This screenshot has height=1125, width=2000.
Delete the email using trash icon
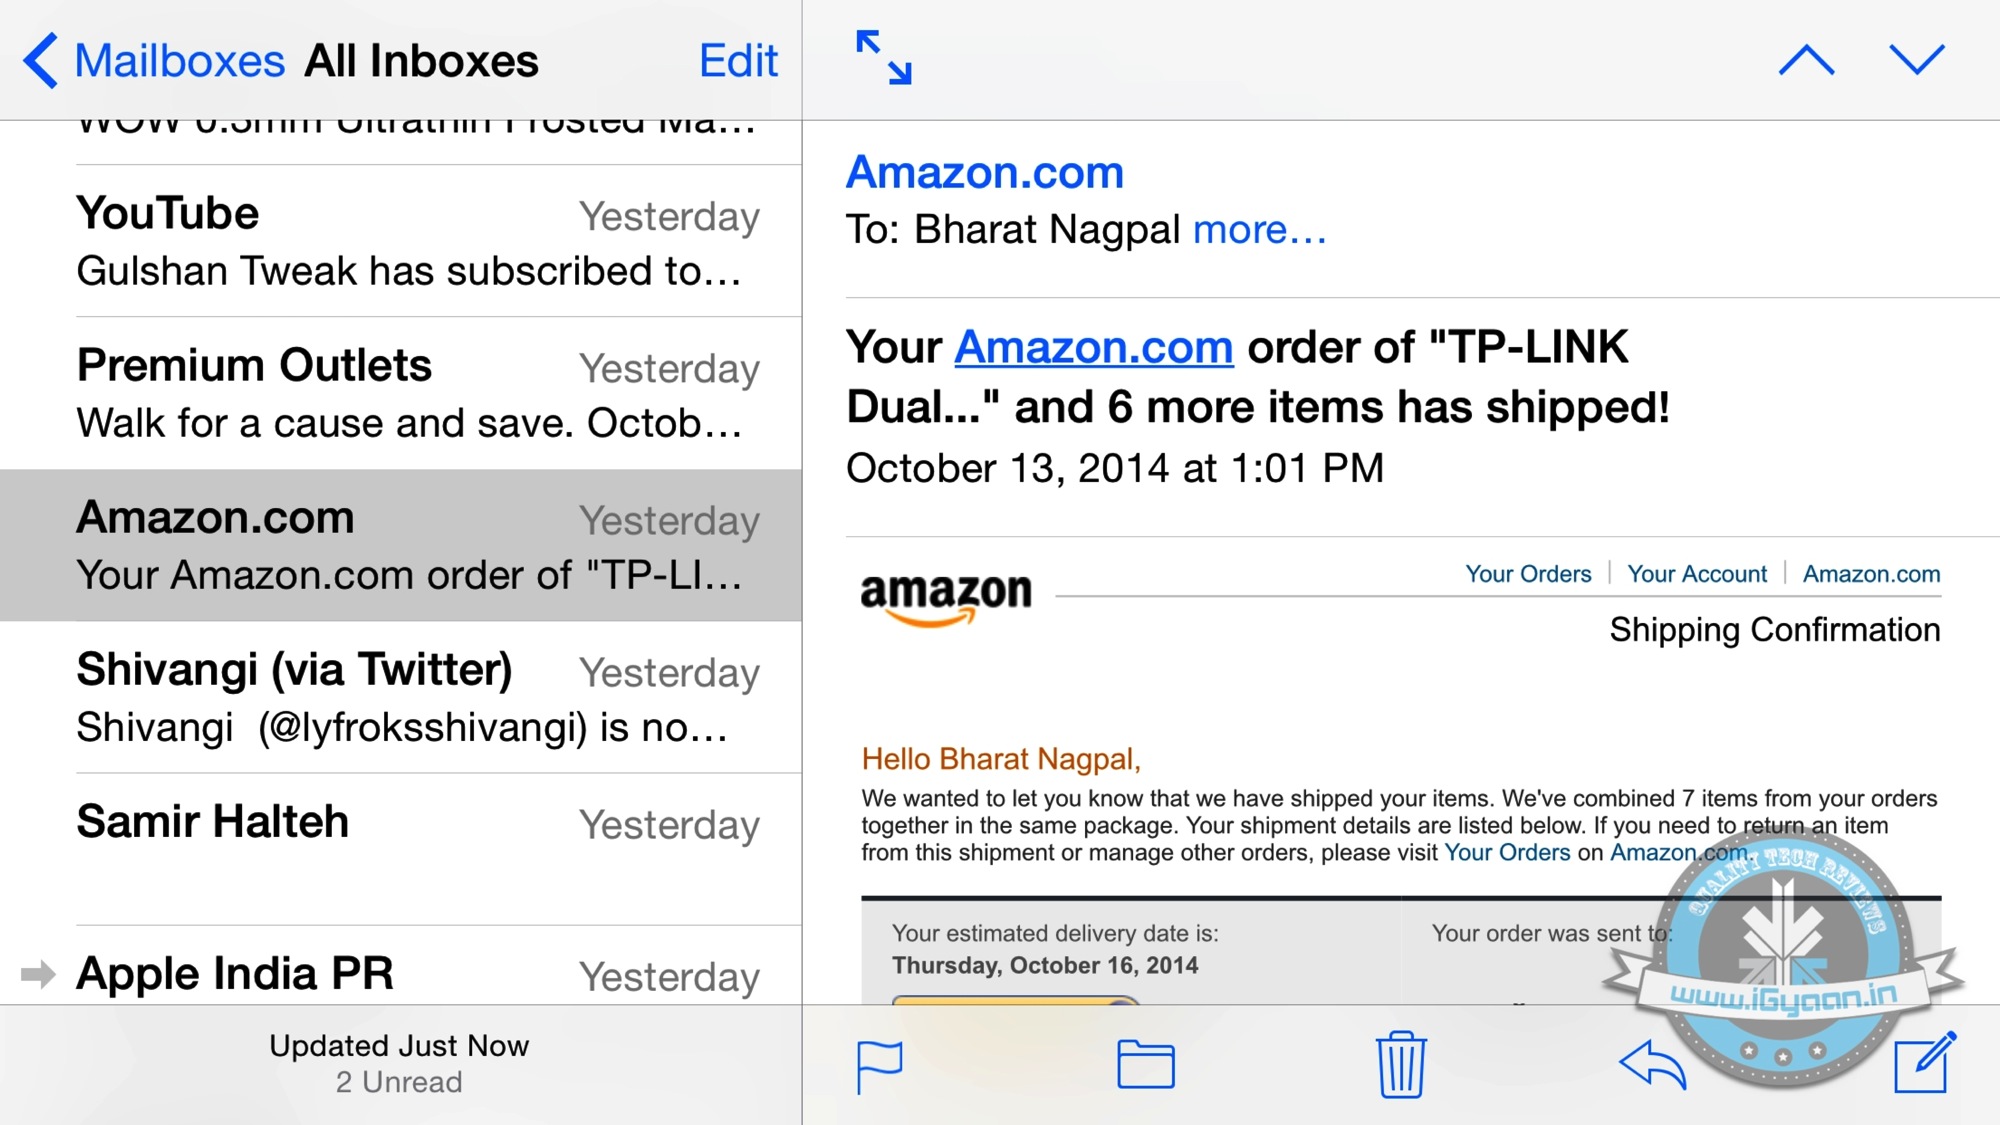pyautogui.click(x=1400, y=1064)
